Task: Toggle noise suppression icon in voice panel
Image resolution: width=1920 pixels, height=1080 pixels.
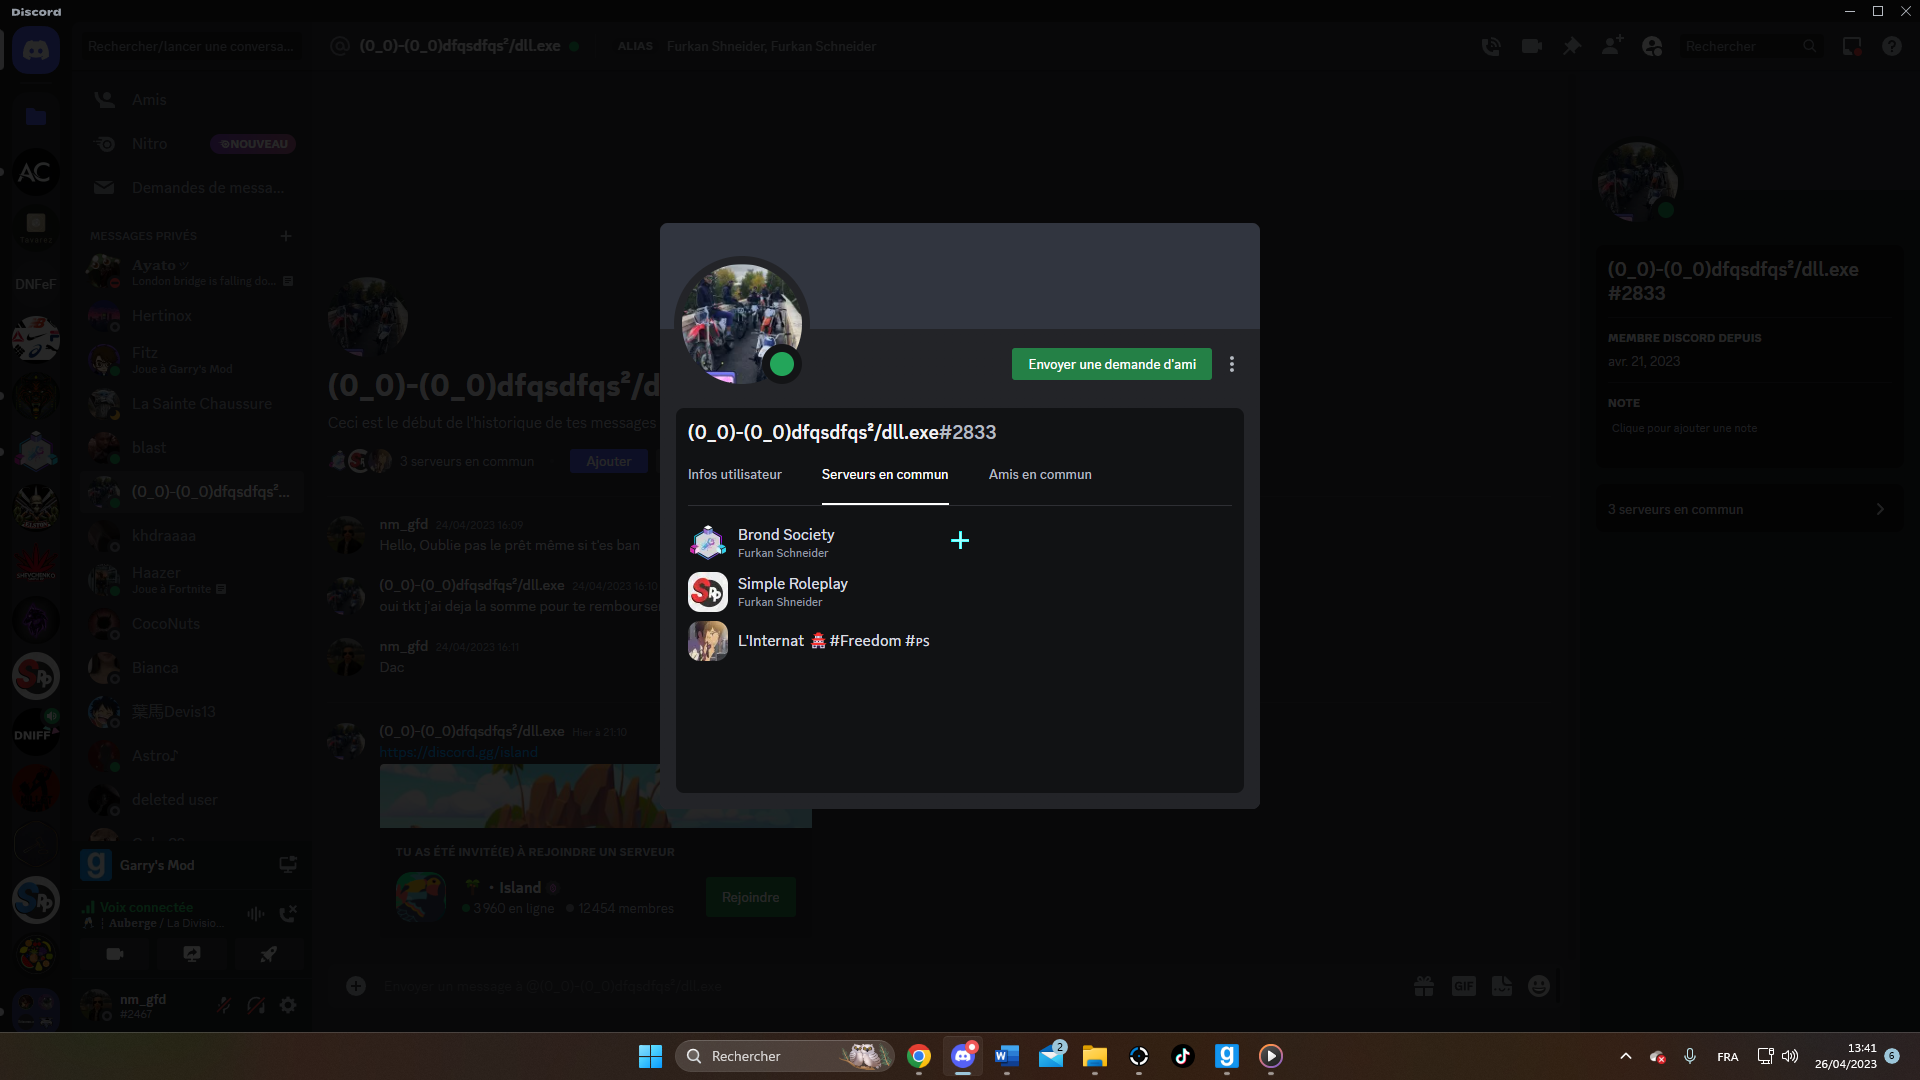Action: pos(256,914)
